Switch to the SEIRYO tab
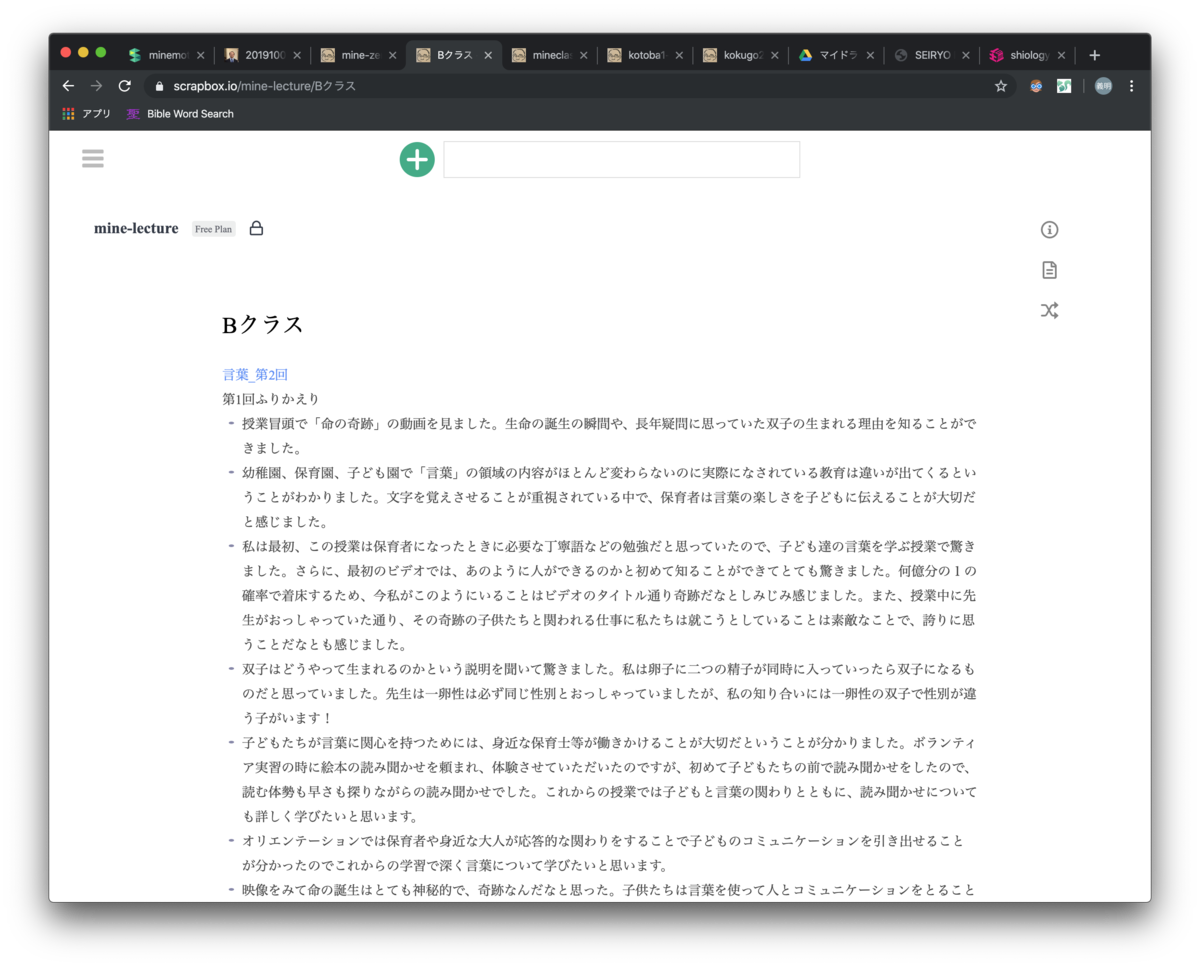This screenshot has height=967, width=1200. (932, 55)
